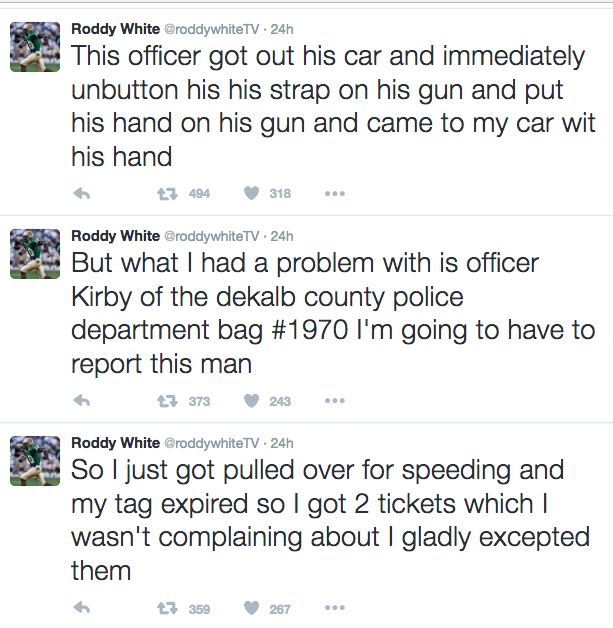Like the tweet with 243 likes
This screenshot has height=628, width=613.
click(x=251, y=401)
